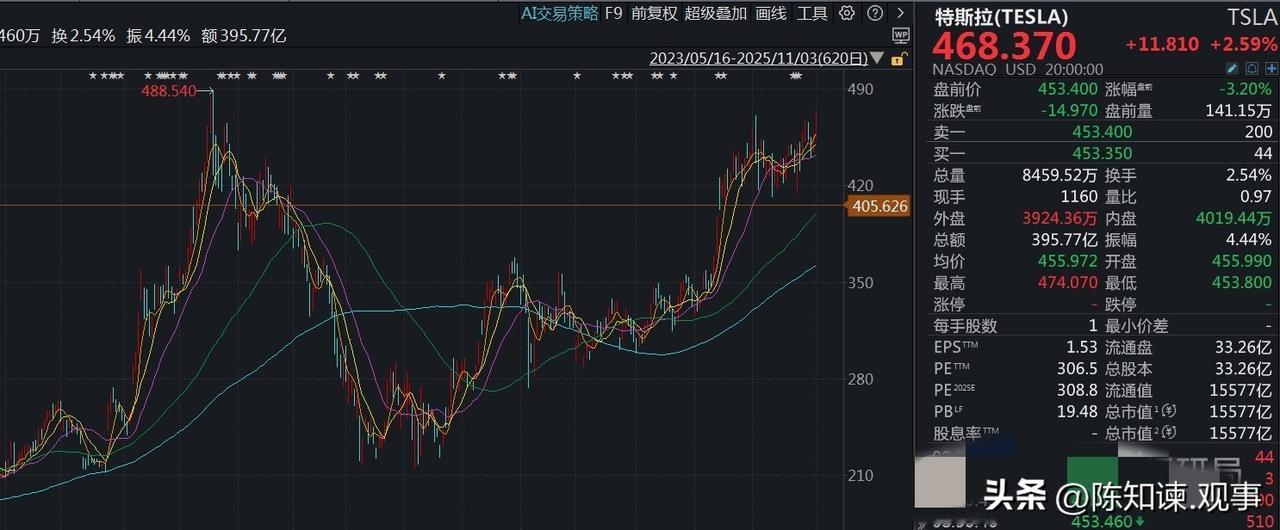Image resolution: width=1280 pixels, height=530 pixels.
Task: Open 超级叠加 overlay menu
Action: (715, 13)
